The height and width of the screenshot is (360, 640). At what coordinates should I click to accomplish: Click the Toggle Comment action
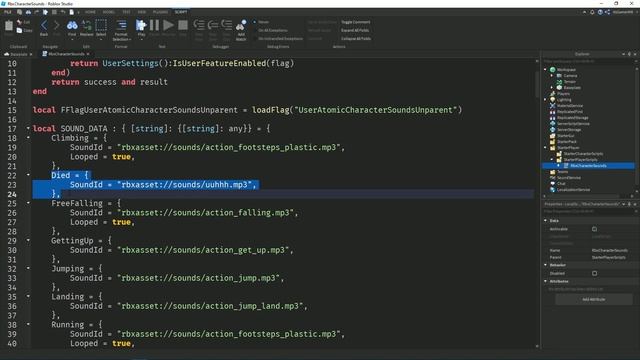click(x=356, y=22)
